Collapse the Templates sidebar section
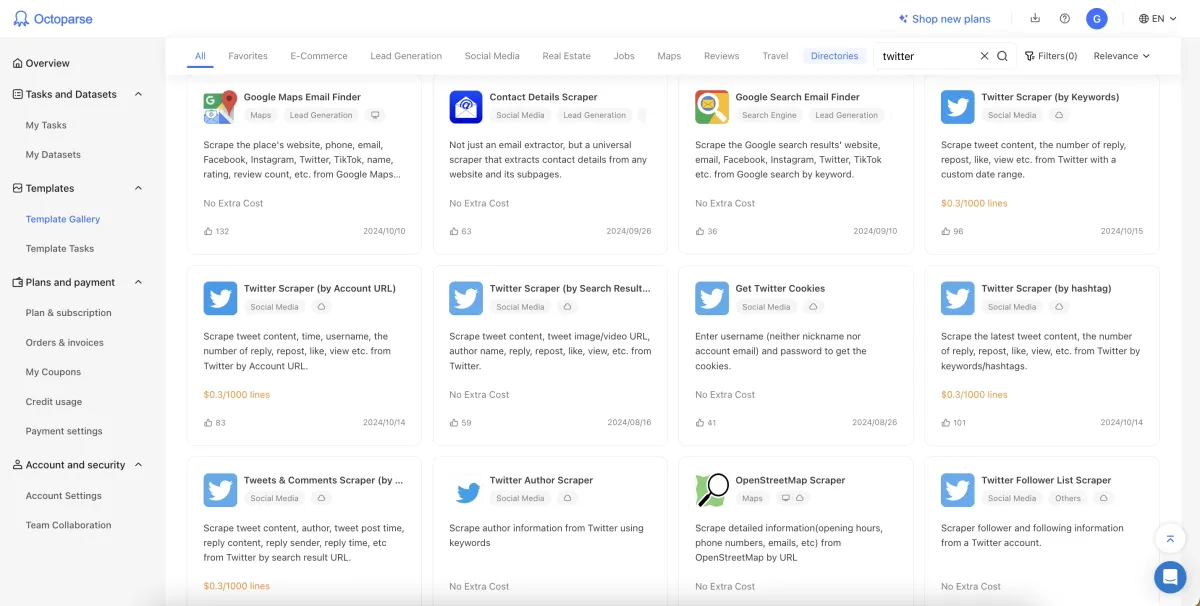Viewport: 1200px width, 606px height. (138, 188)
